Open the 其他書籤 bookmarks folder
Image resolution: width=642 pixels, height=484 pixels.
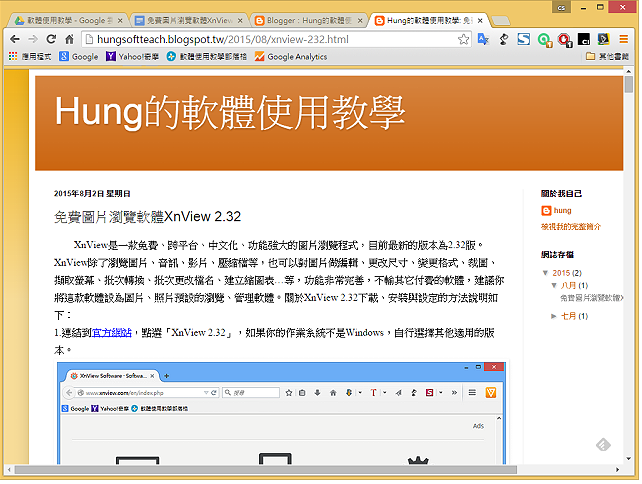click(x=607, y=57)
